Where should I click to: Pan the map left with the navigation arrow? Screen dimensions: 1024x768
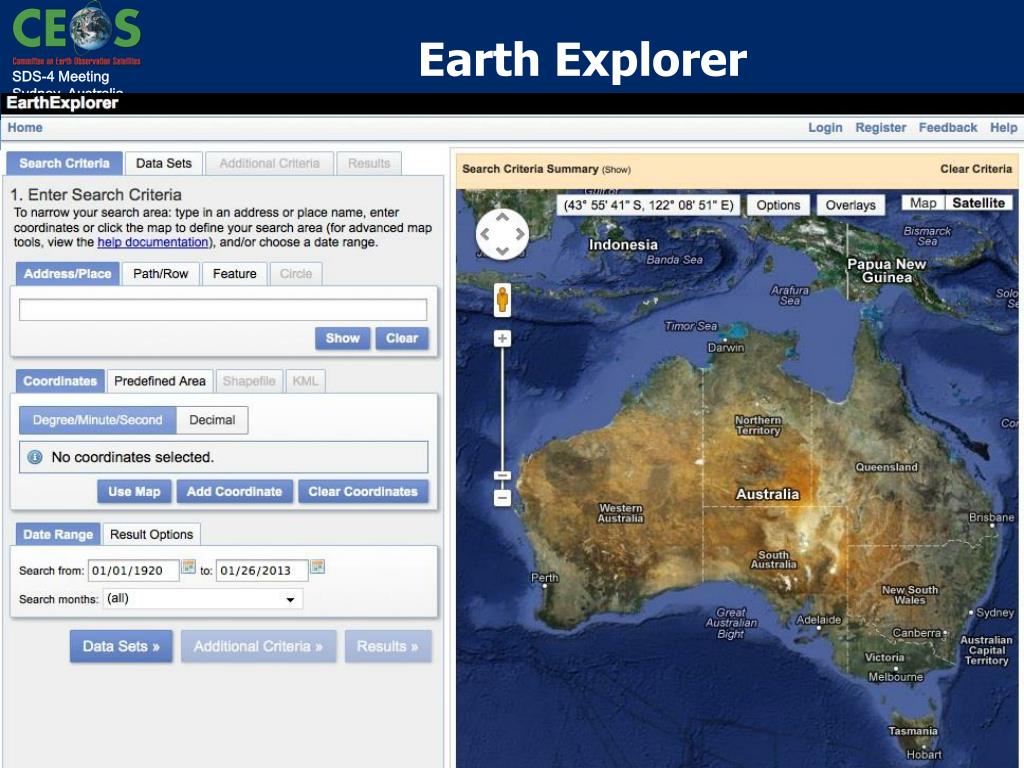coord(485,234)
